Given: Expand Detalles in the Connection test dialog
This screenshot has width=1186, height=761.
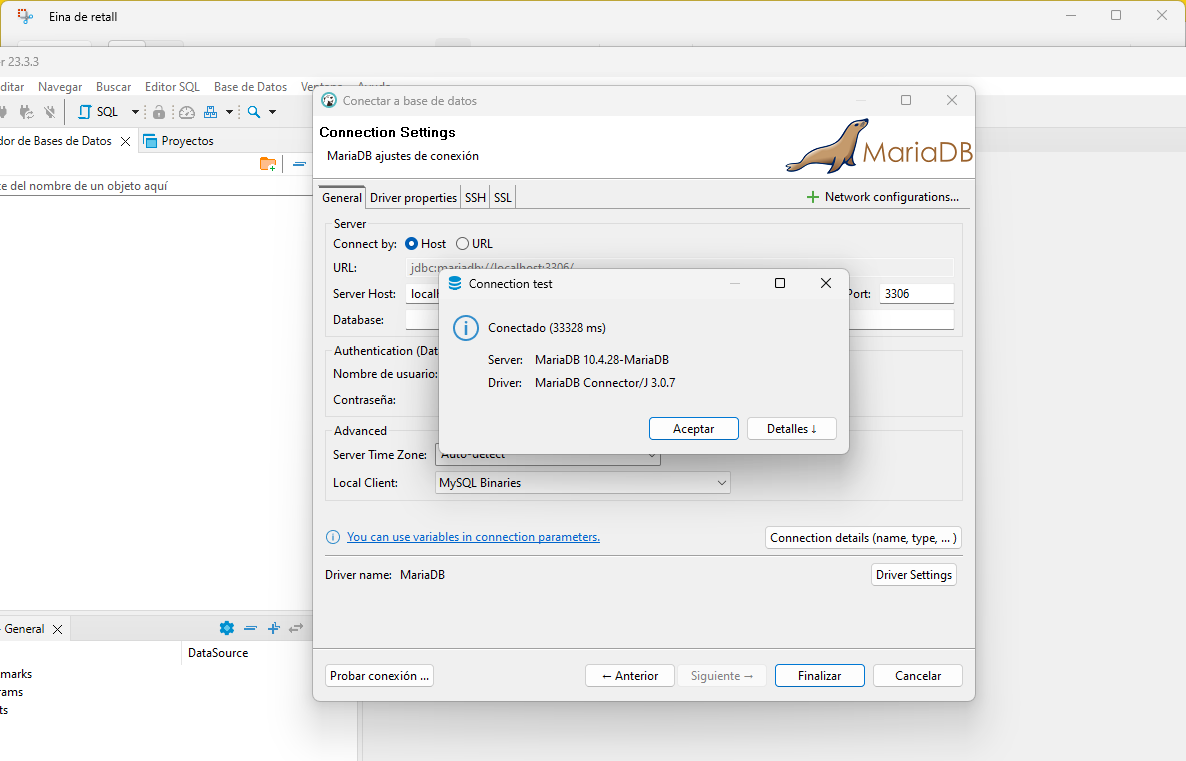Looking at the screenshot, I should click(x=791, y=429).
